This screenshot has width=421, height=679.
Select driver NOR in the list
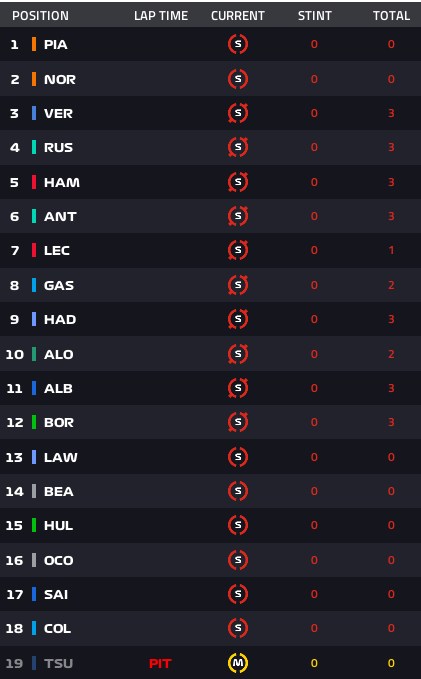coord(60,79)
